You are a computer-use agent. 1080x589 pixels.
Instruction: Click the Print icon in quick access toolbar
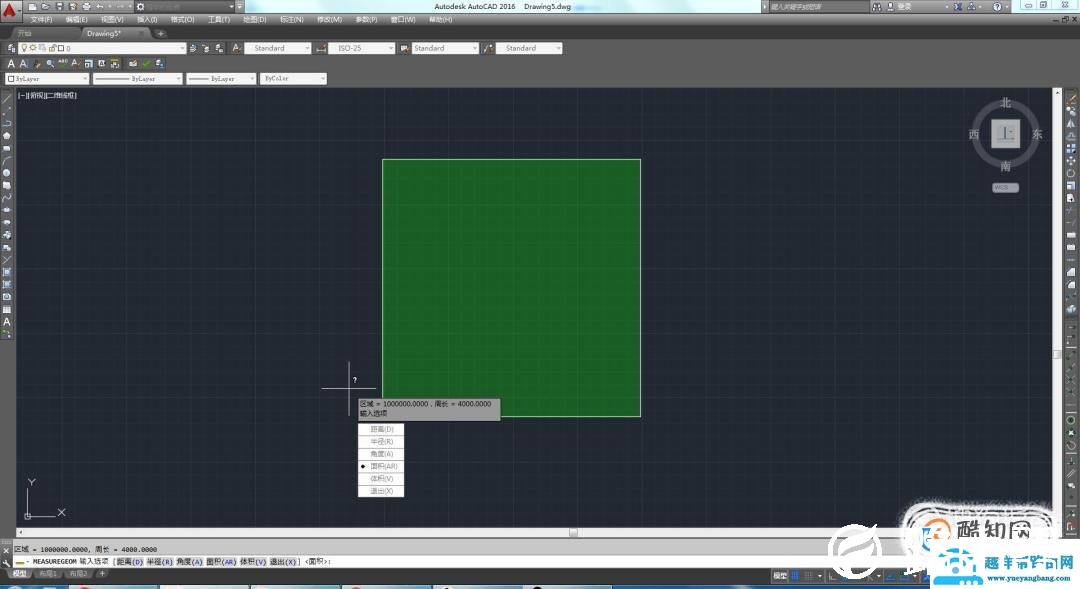[85, 6]
